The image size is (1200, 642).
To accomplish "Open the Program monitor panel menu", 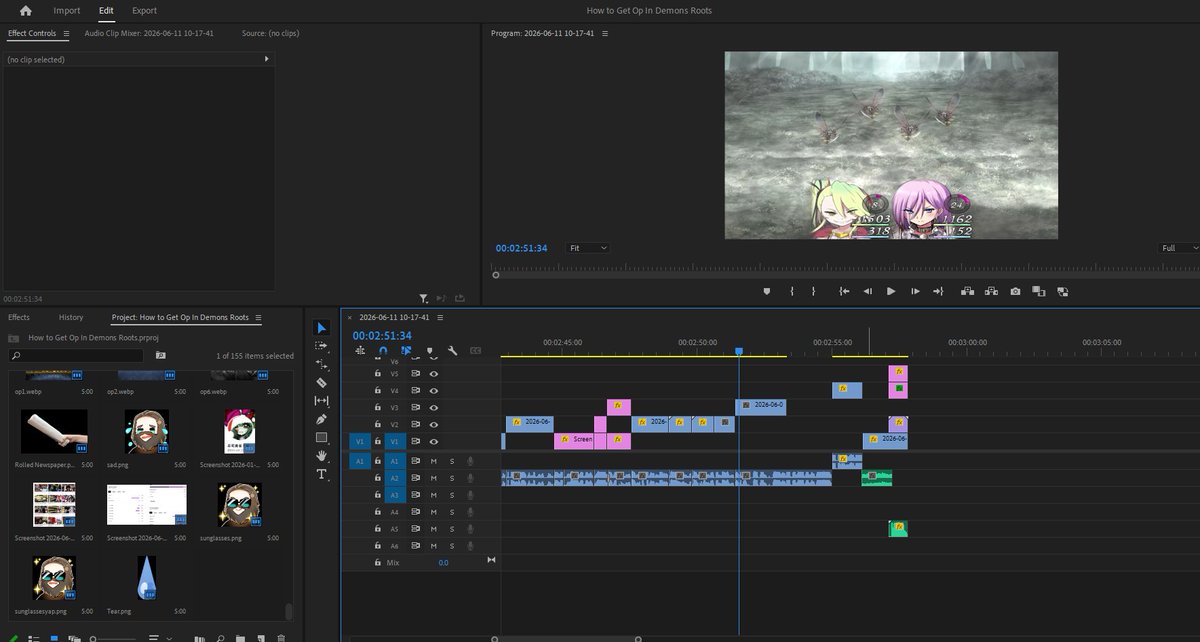I will coord(604,33).
